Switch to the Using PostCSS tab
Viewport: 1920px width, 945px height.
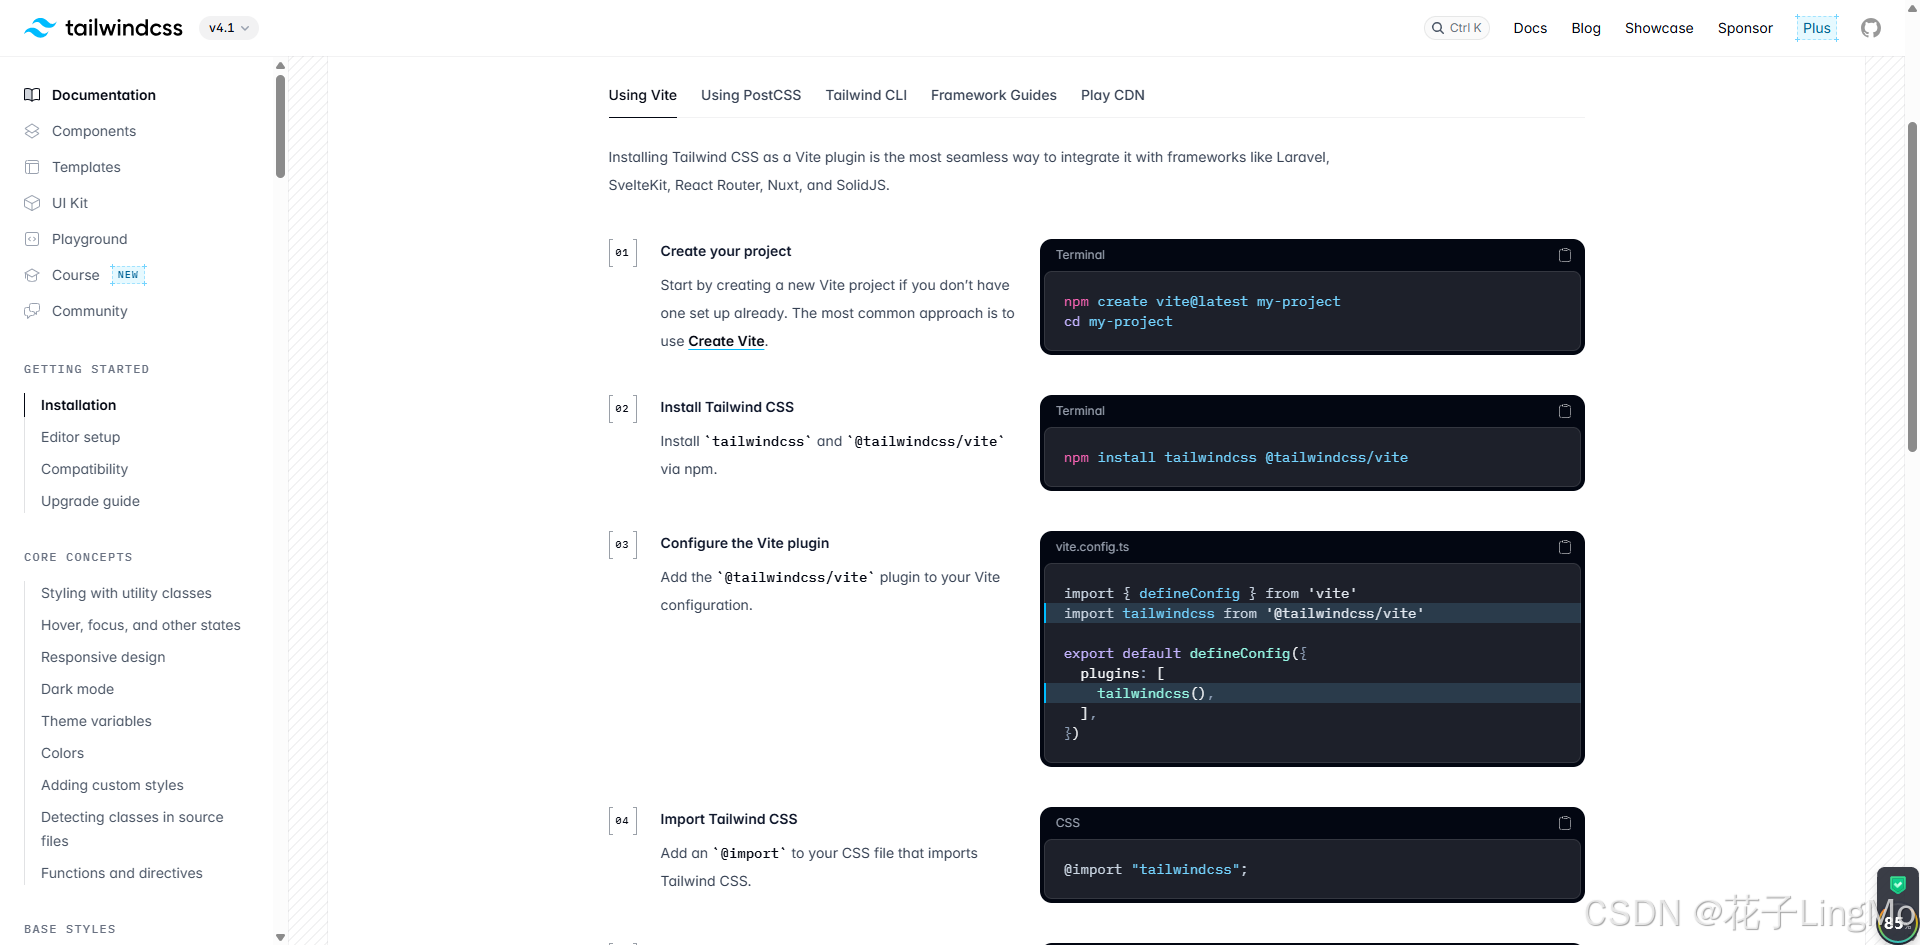click(751, 95)
